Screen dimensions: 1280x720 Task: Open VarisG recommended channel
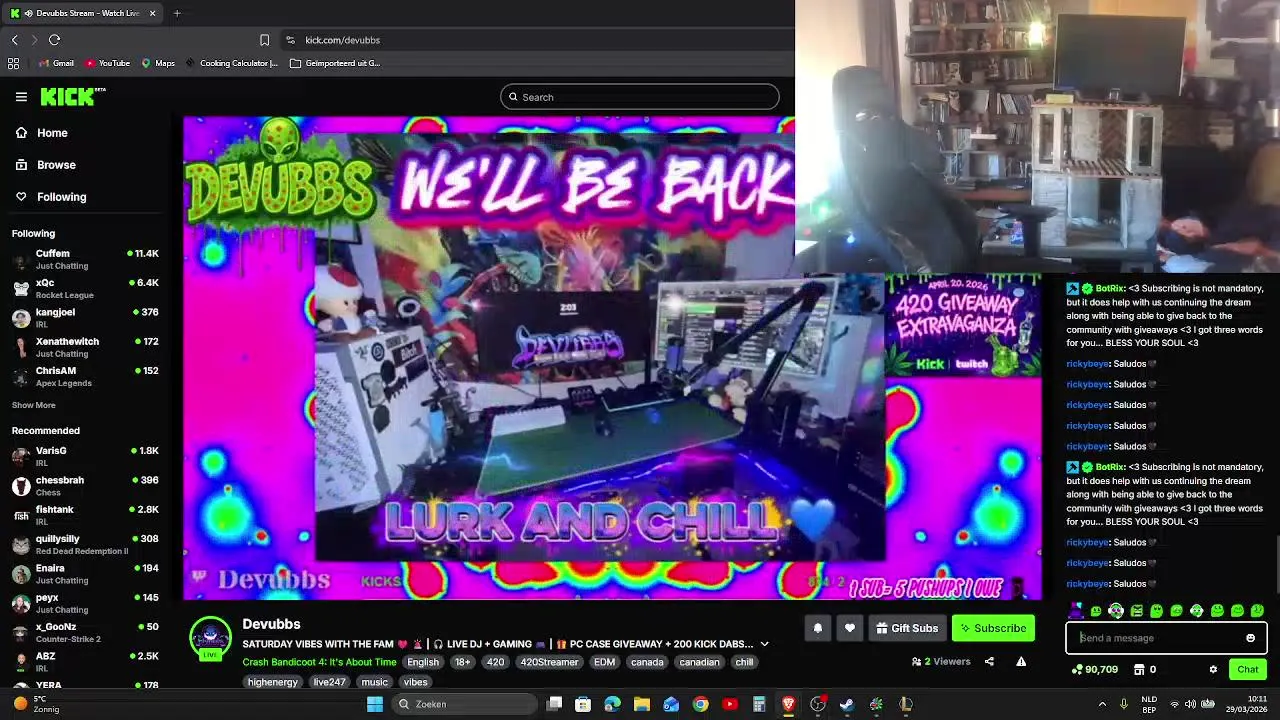pos(85,456)
